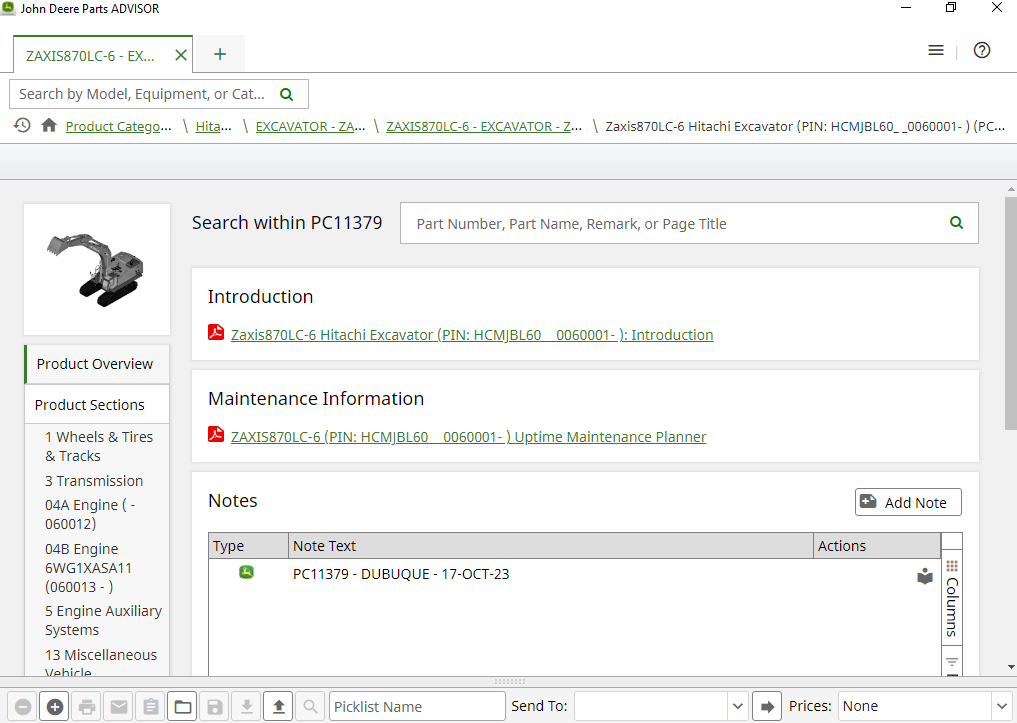Open 3 Transmission section

coord(99,481)
